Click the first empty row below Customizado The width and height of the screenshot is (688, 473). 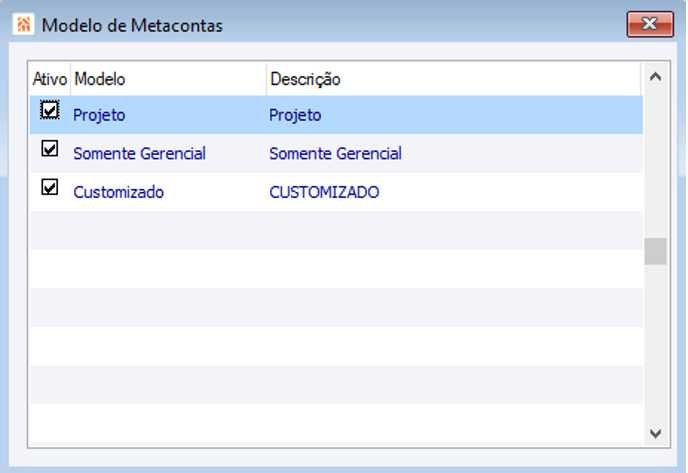pyautogui.click(x=335, y=231)
